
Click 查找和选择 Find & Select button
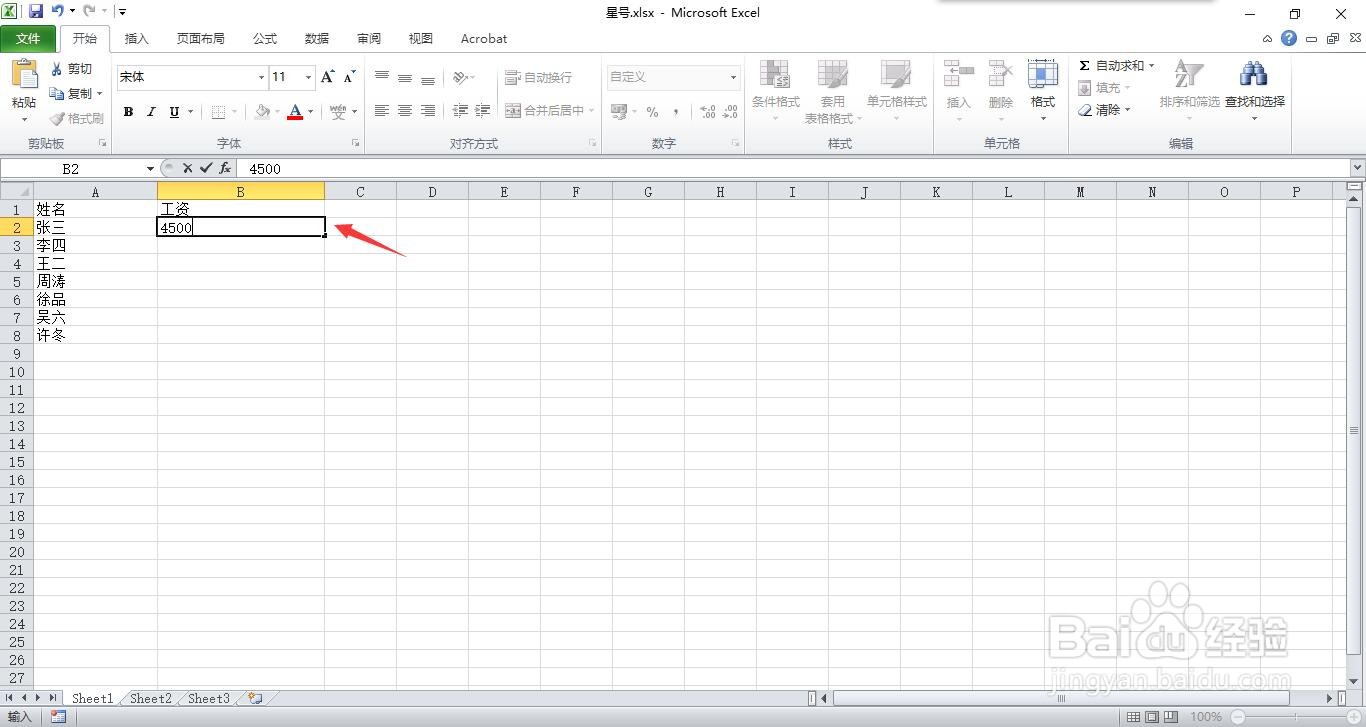tap(1254, 90)
